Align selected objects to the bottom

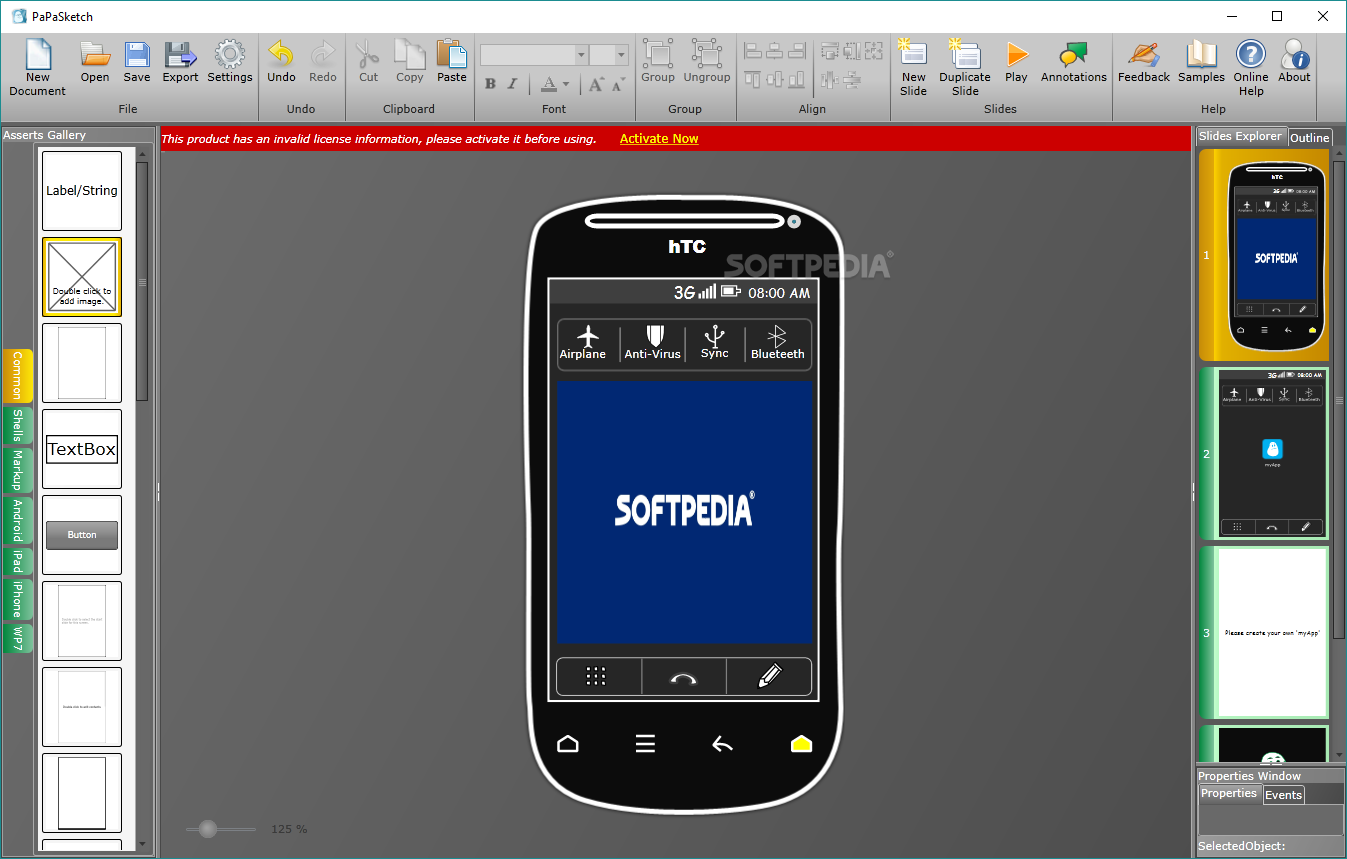coord(798,79)
